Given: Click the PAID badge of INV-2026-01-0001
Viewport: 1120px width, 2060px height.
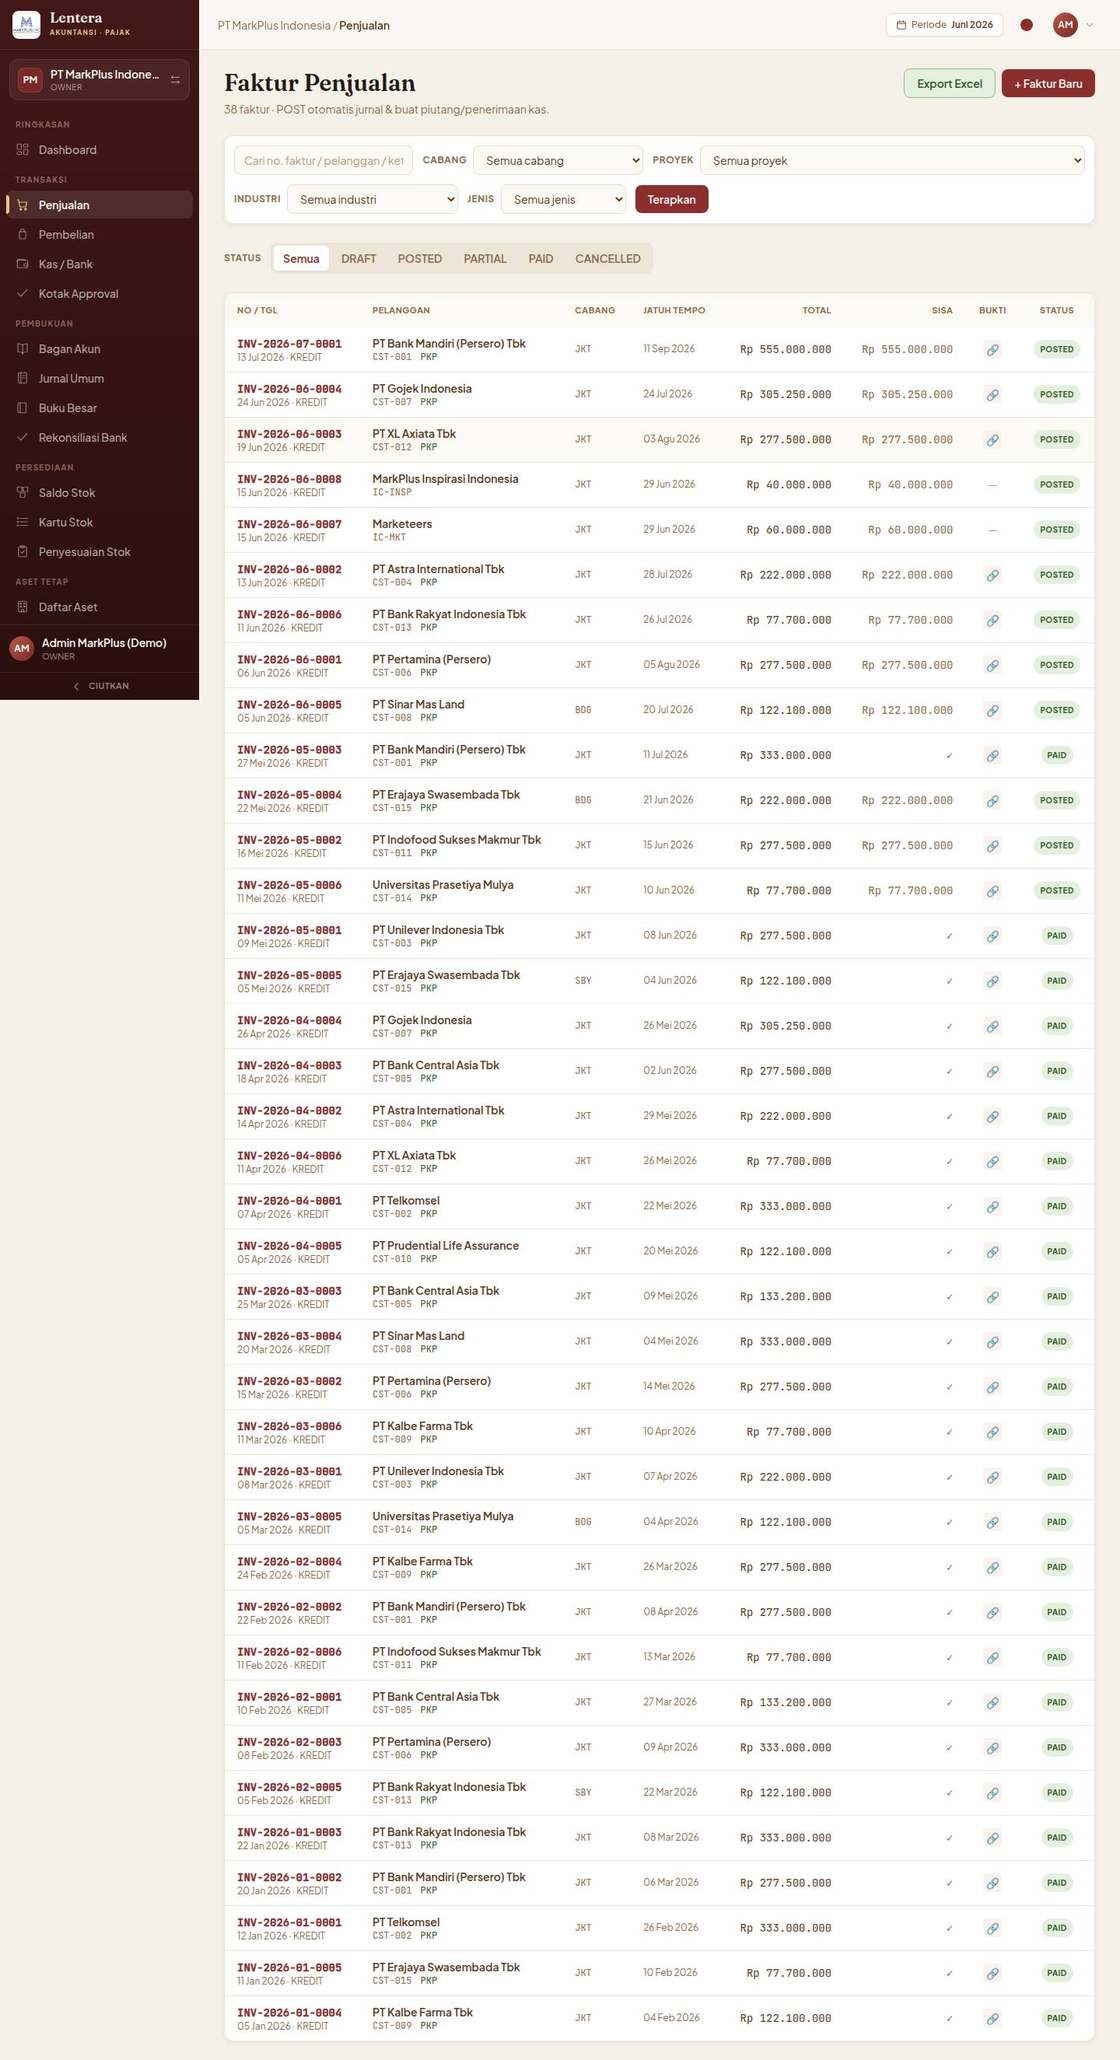Looking at the screenshot, I should pyautogui.click(x=1056, y=1928).
